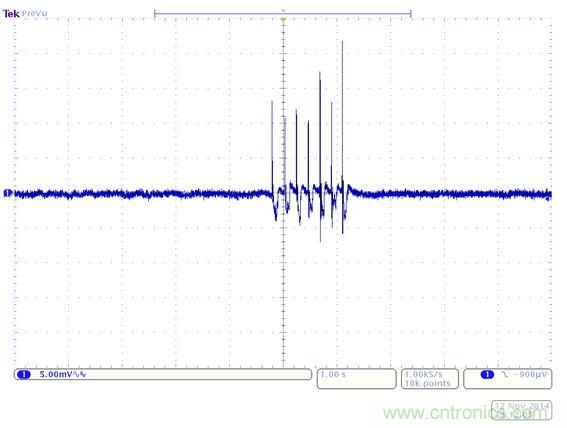Click the left bracket of the record view bar

coord(155,14)
